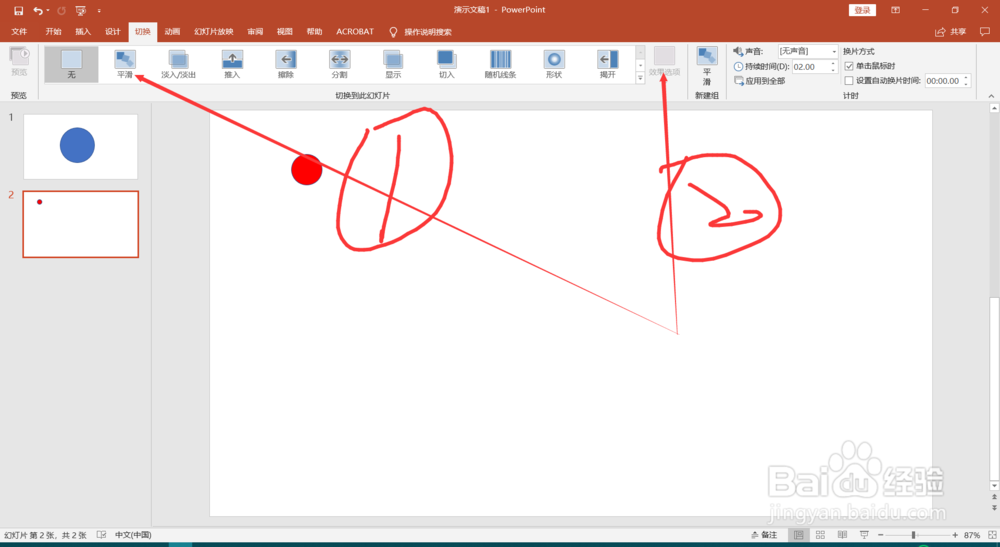Go to previous slide via double-up arrow
This screenshot has height=547, width=1000.
click(994, 497)
